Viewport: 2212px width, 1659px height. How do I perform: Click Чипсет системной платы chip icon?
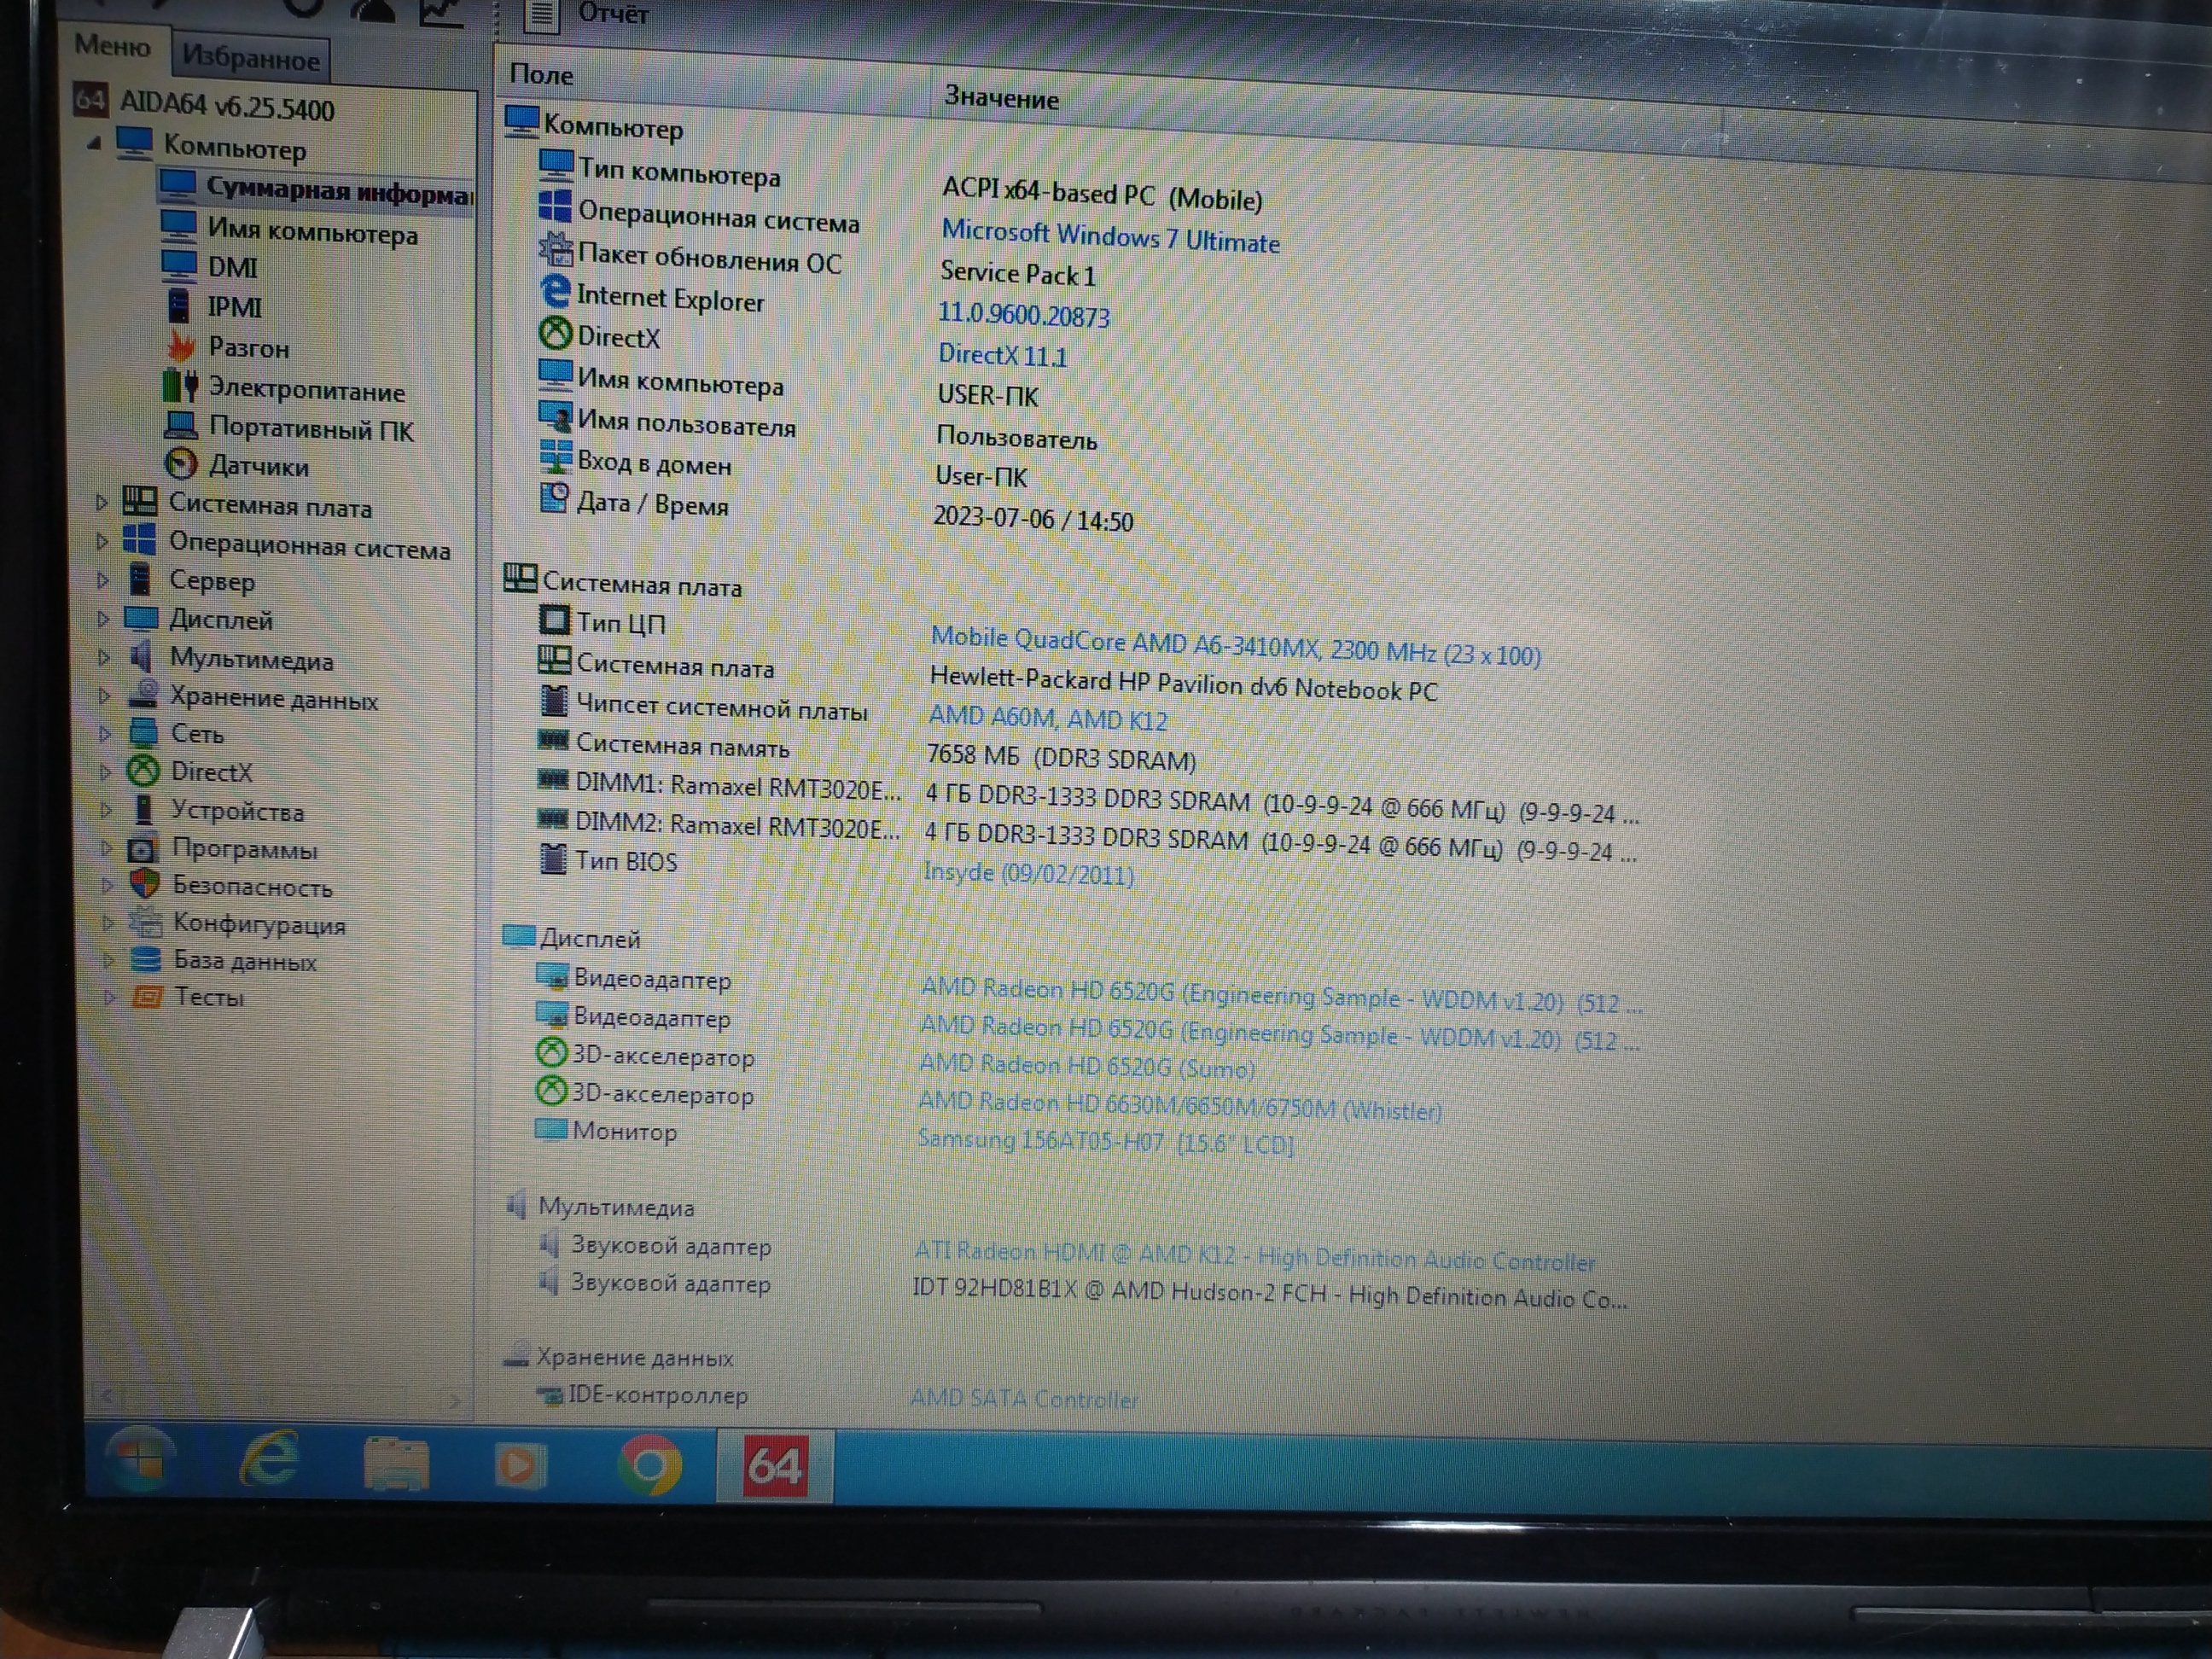(553, 701)
